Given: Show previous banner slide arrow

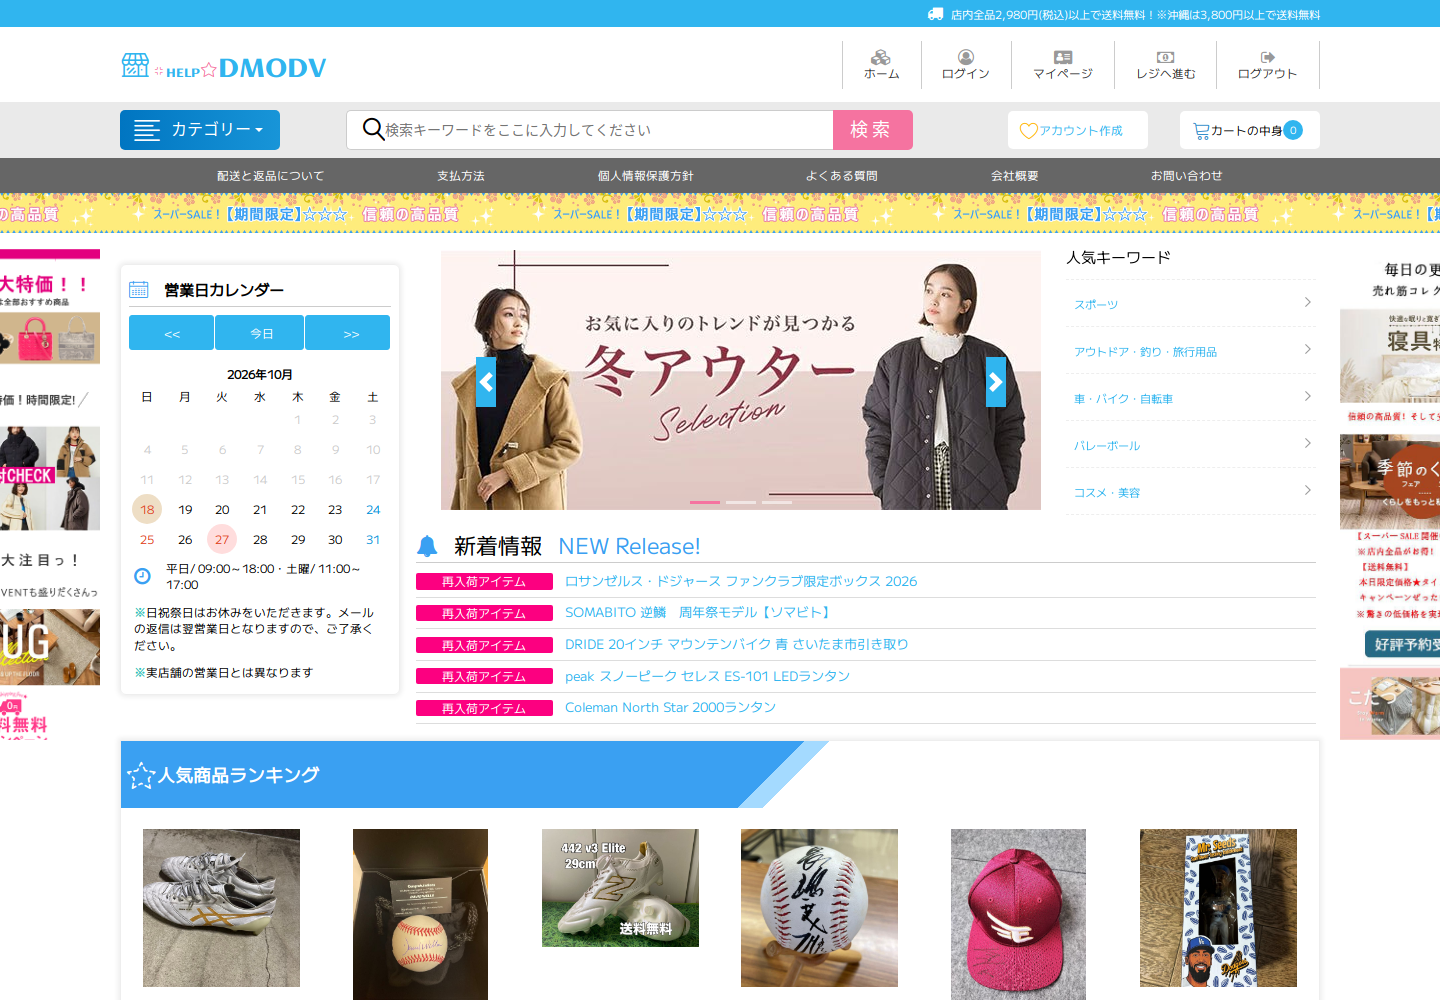Looking at the screenshot, I should pyautogui.click(x=486, y=382).
